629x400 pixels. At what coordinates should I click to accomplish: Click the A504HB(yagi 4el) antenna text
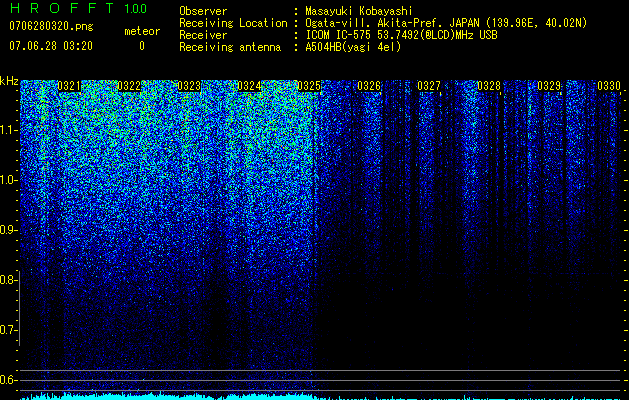click(x=353, y=47)
